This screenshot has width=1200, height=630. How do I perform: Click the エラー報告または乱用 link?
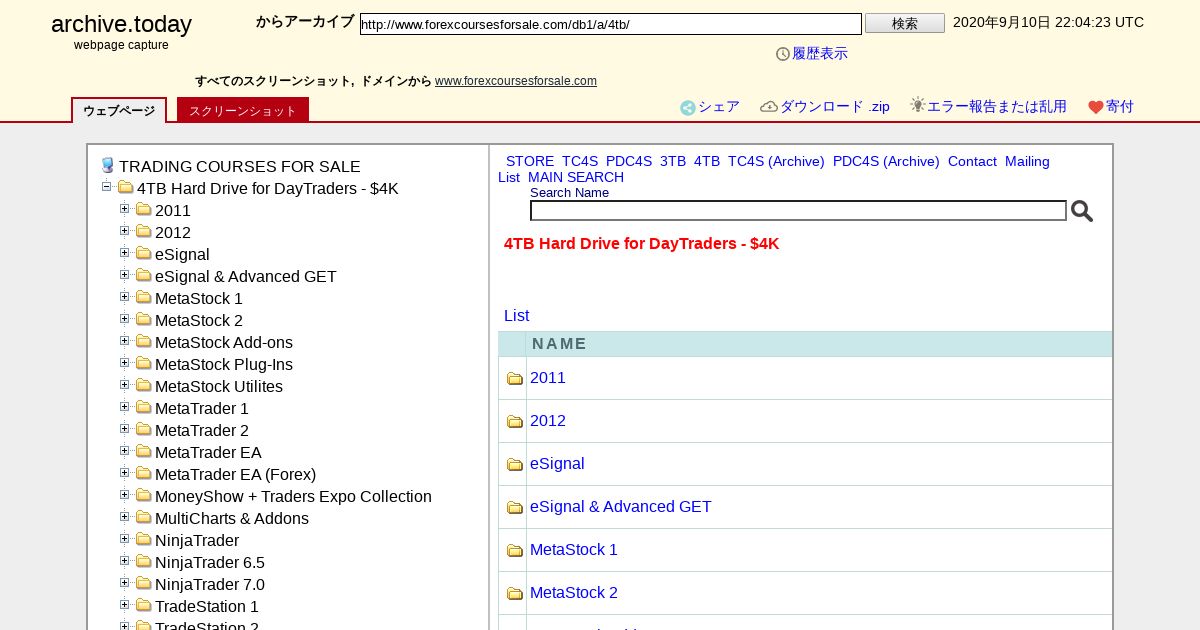point(997,106)
